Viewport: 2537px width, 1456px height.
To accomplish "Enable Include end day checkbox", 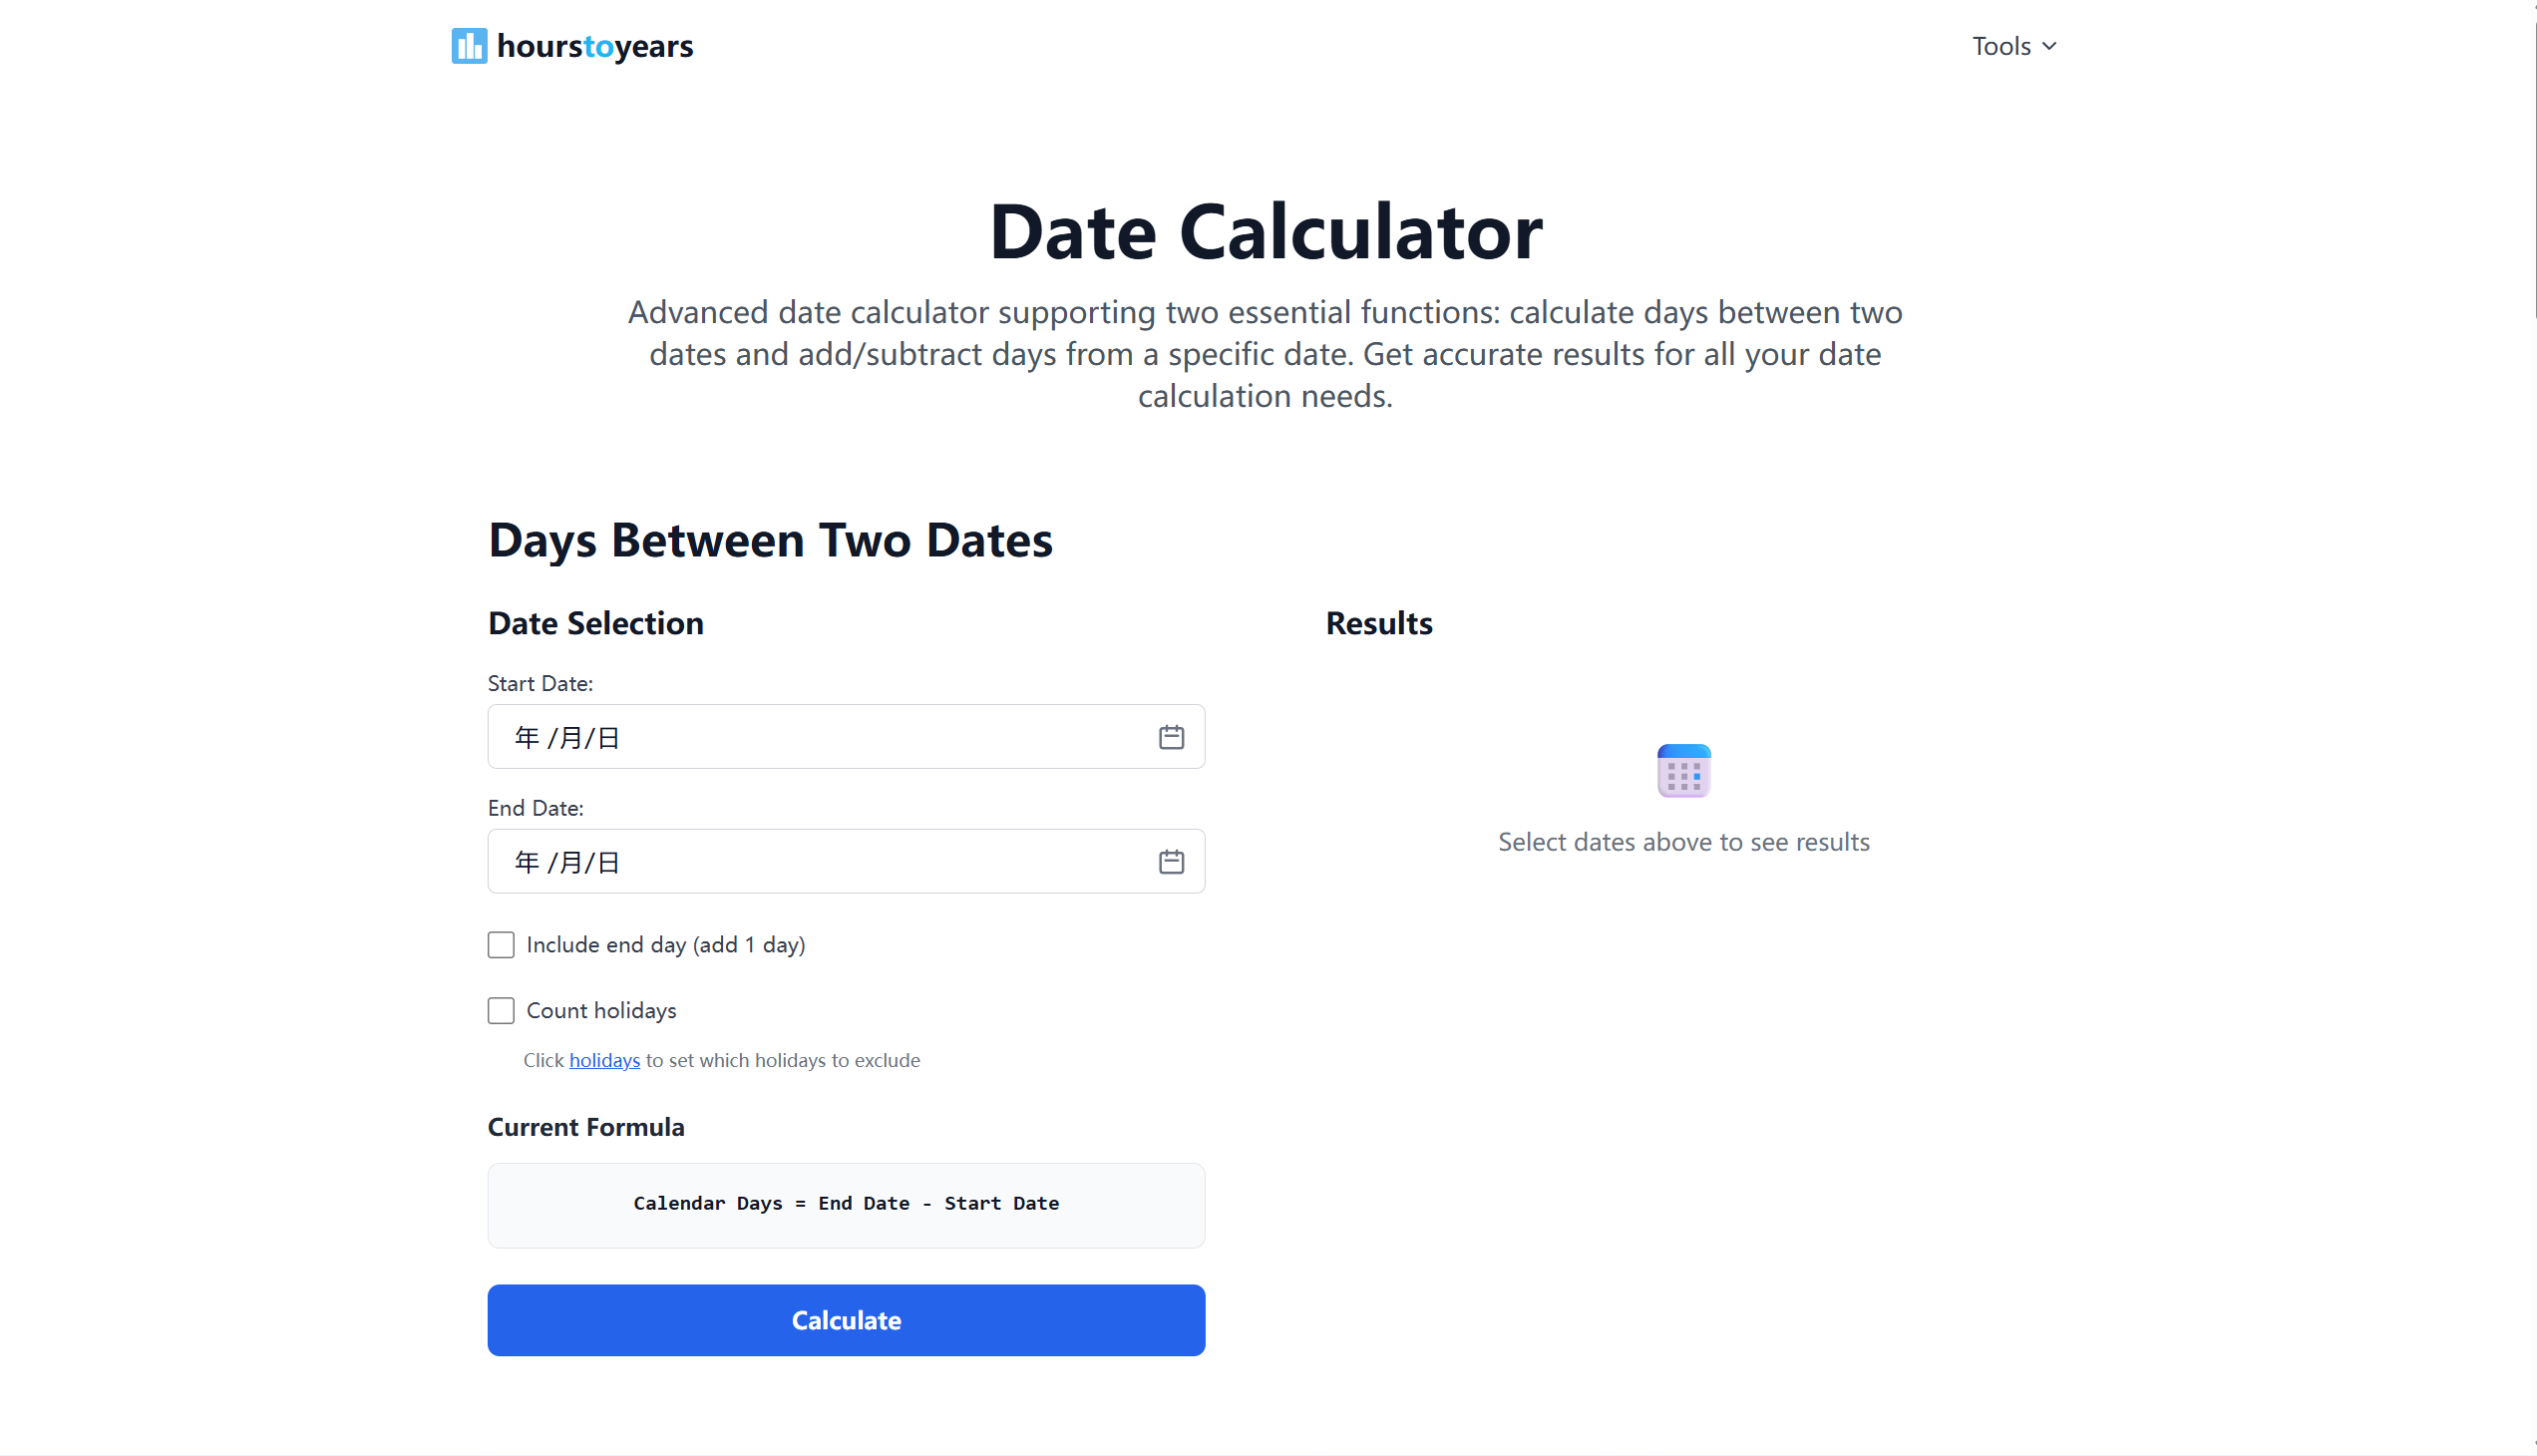I will coord(501,945).
